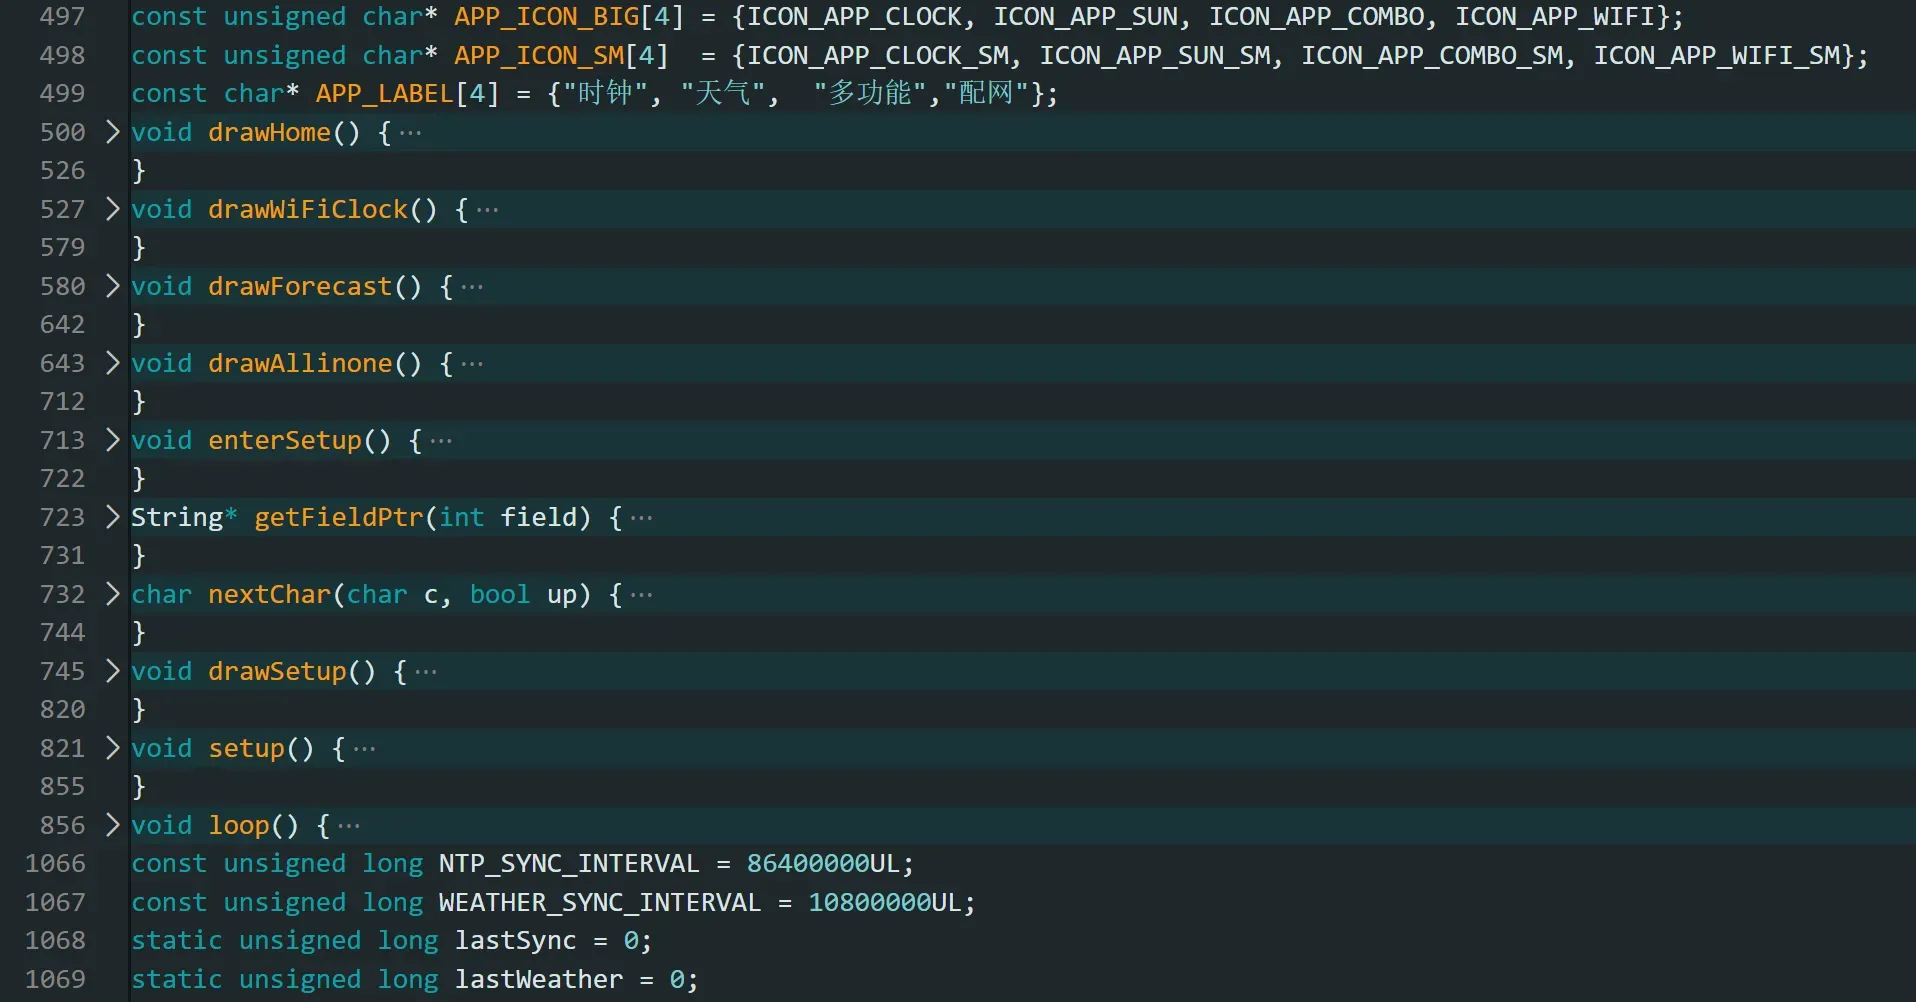The image size is (1916, 1002).
Task: Click the nextChar function name
Action: [x=269, y=594]
